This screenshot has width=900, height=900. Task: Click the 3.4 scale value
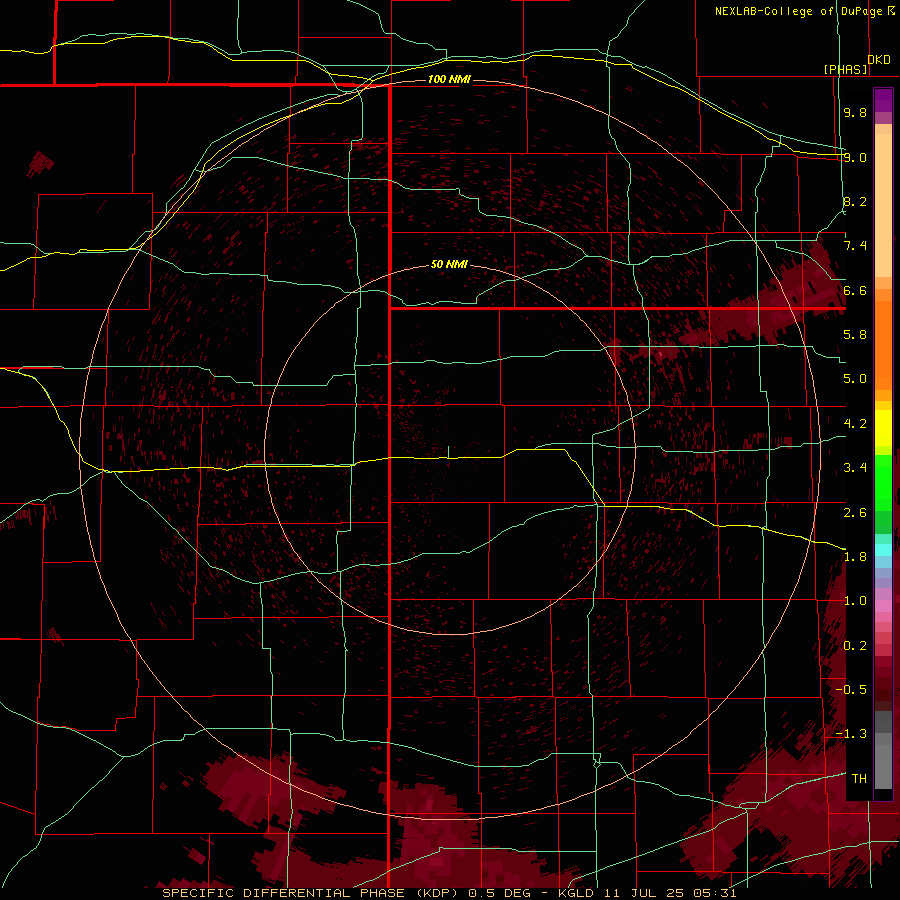pos(855,468)
